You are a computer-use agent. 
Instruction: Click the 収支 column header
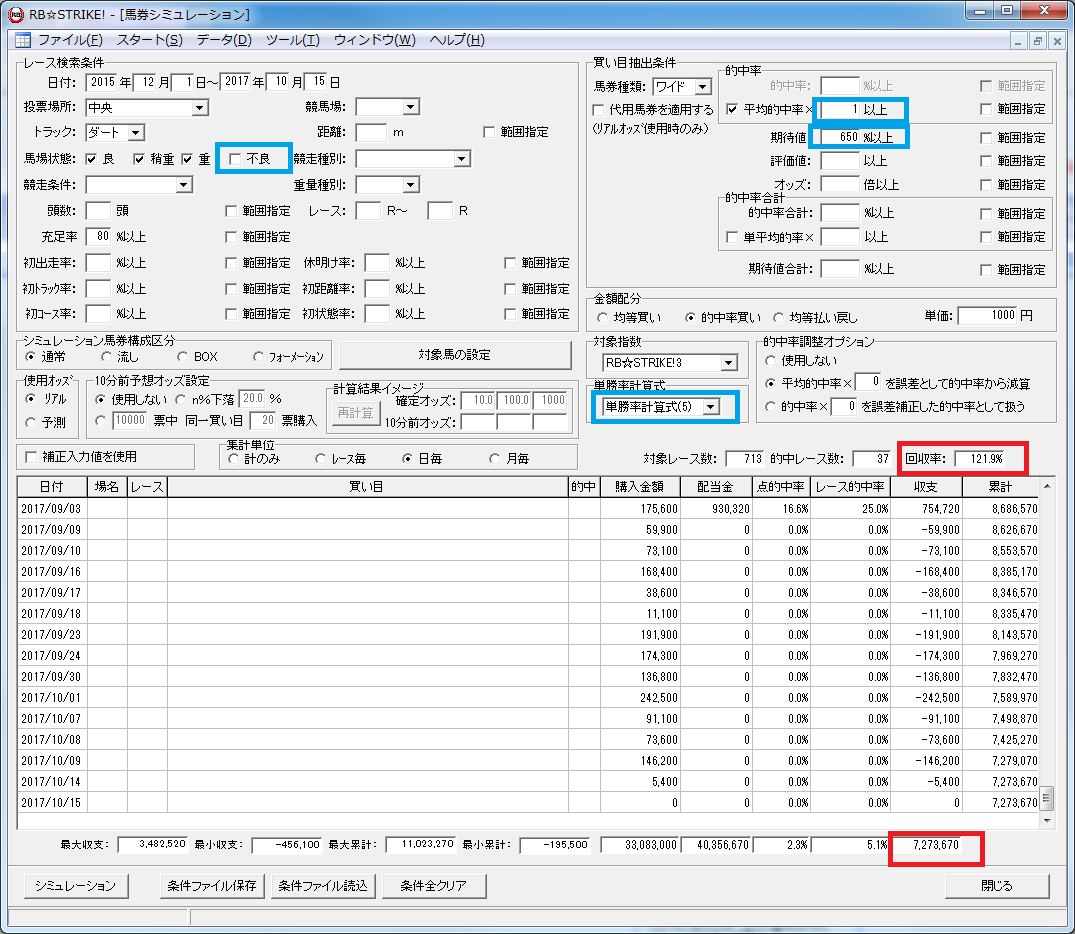pos(926,487)
